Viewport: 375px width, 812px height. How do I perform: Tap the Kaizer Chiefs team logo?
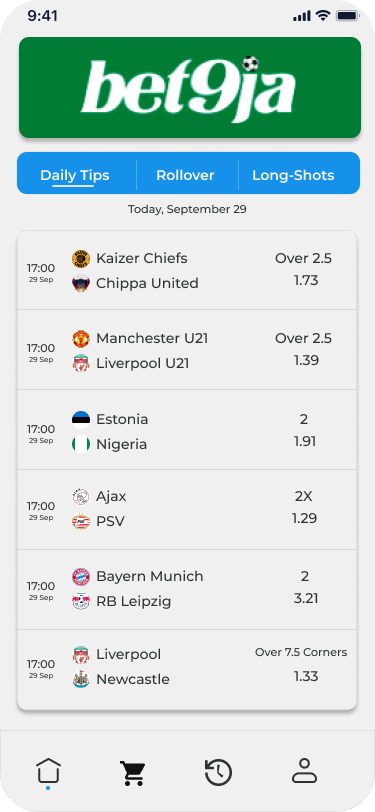pyautogui.click(x=81, y=258)
